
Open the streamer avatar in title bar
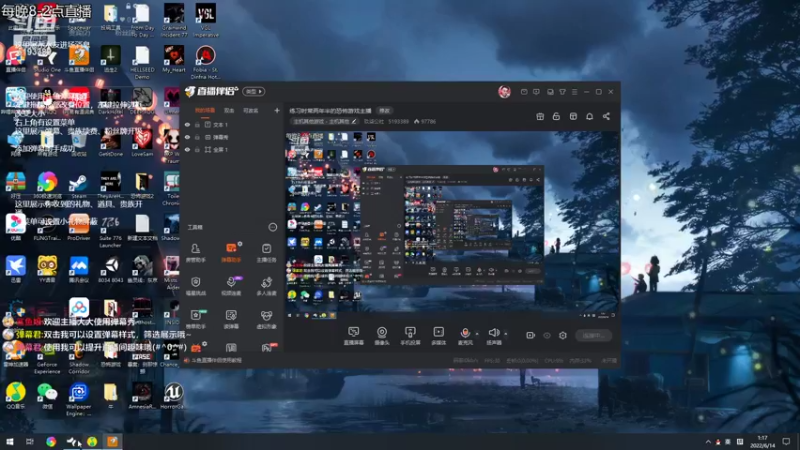[504, 92]
